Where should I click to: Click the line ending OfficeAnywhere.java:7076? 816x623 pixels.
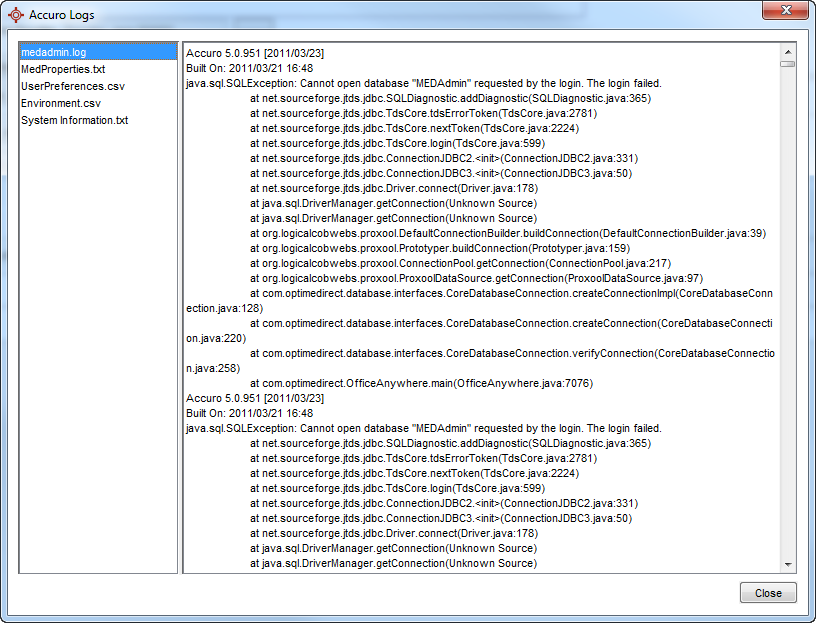pos(422,384)
